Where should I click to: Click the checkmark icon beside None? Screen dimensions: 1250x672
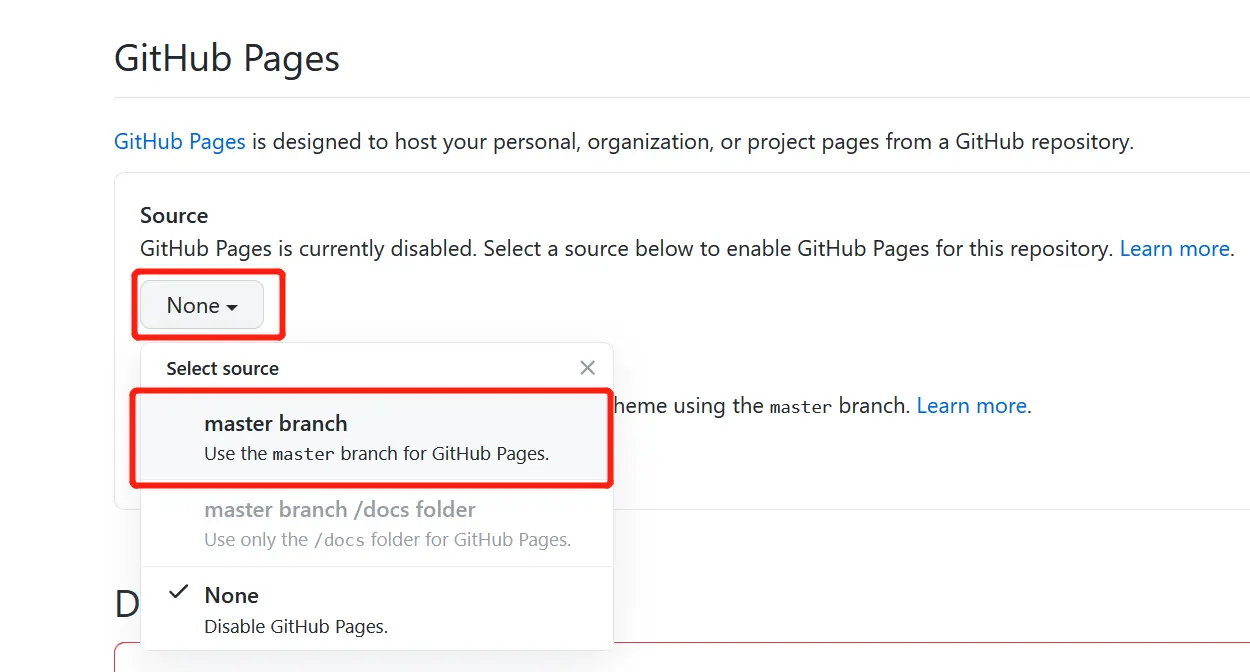coord(179,593)
